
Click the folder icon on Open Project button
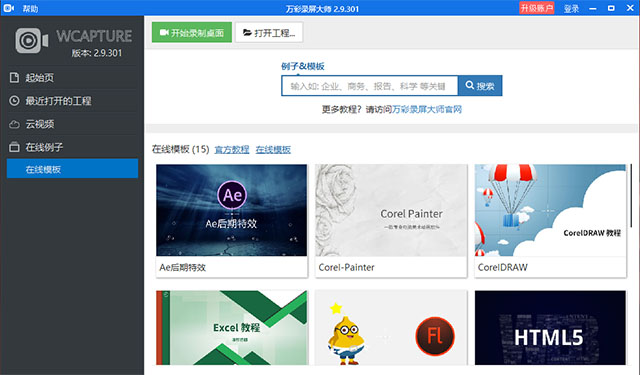[247, 32]
